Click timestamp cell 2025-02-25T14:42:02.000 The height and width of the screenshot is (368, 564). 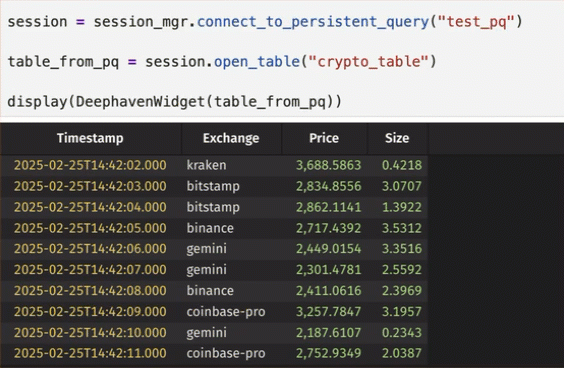[x=90, y=165]
